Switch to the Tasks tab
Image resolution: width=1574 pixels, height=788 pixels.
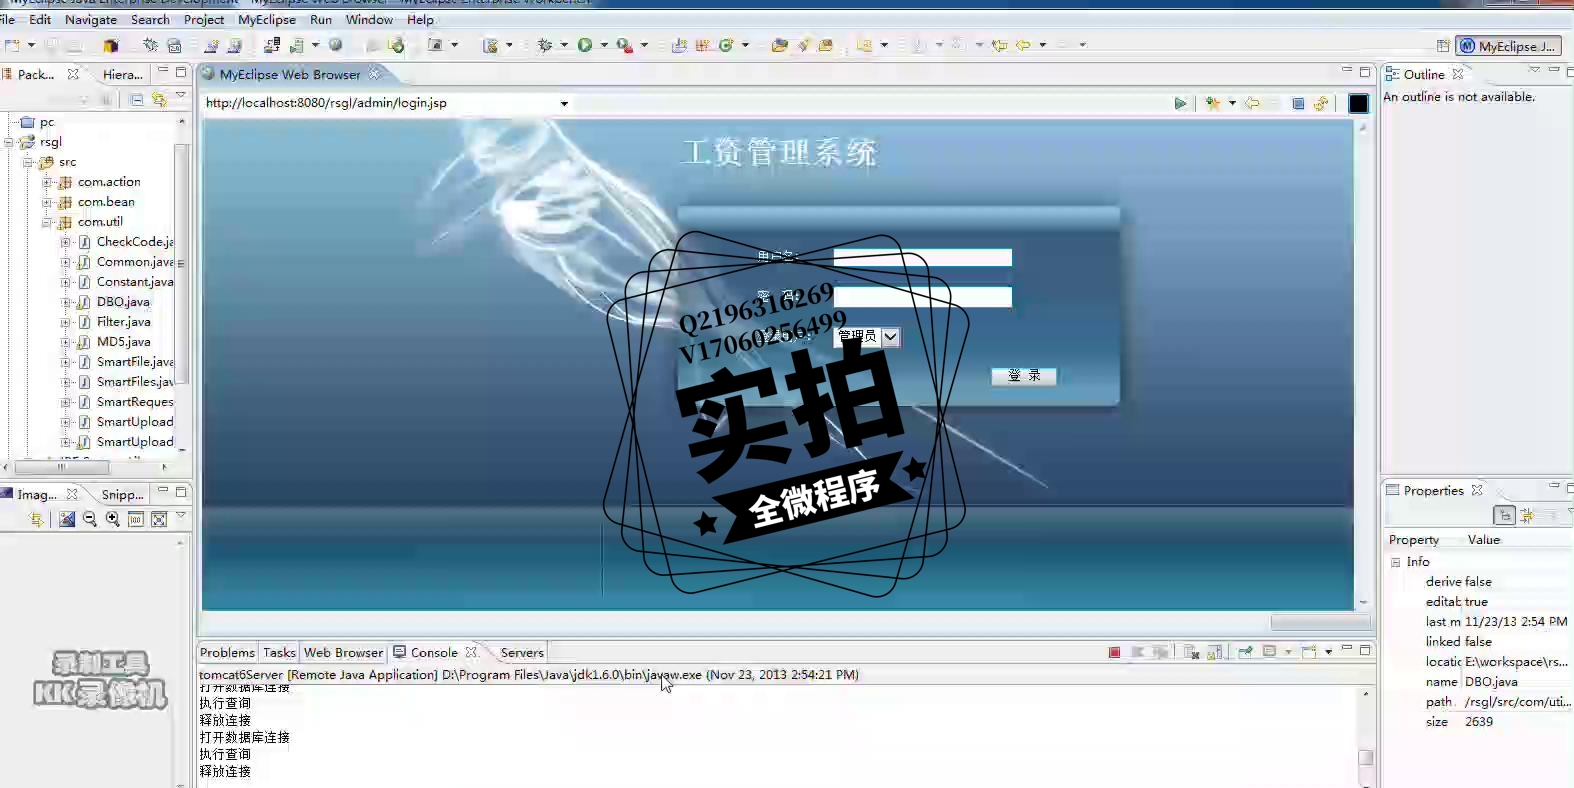[x=279, y=652]
